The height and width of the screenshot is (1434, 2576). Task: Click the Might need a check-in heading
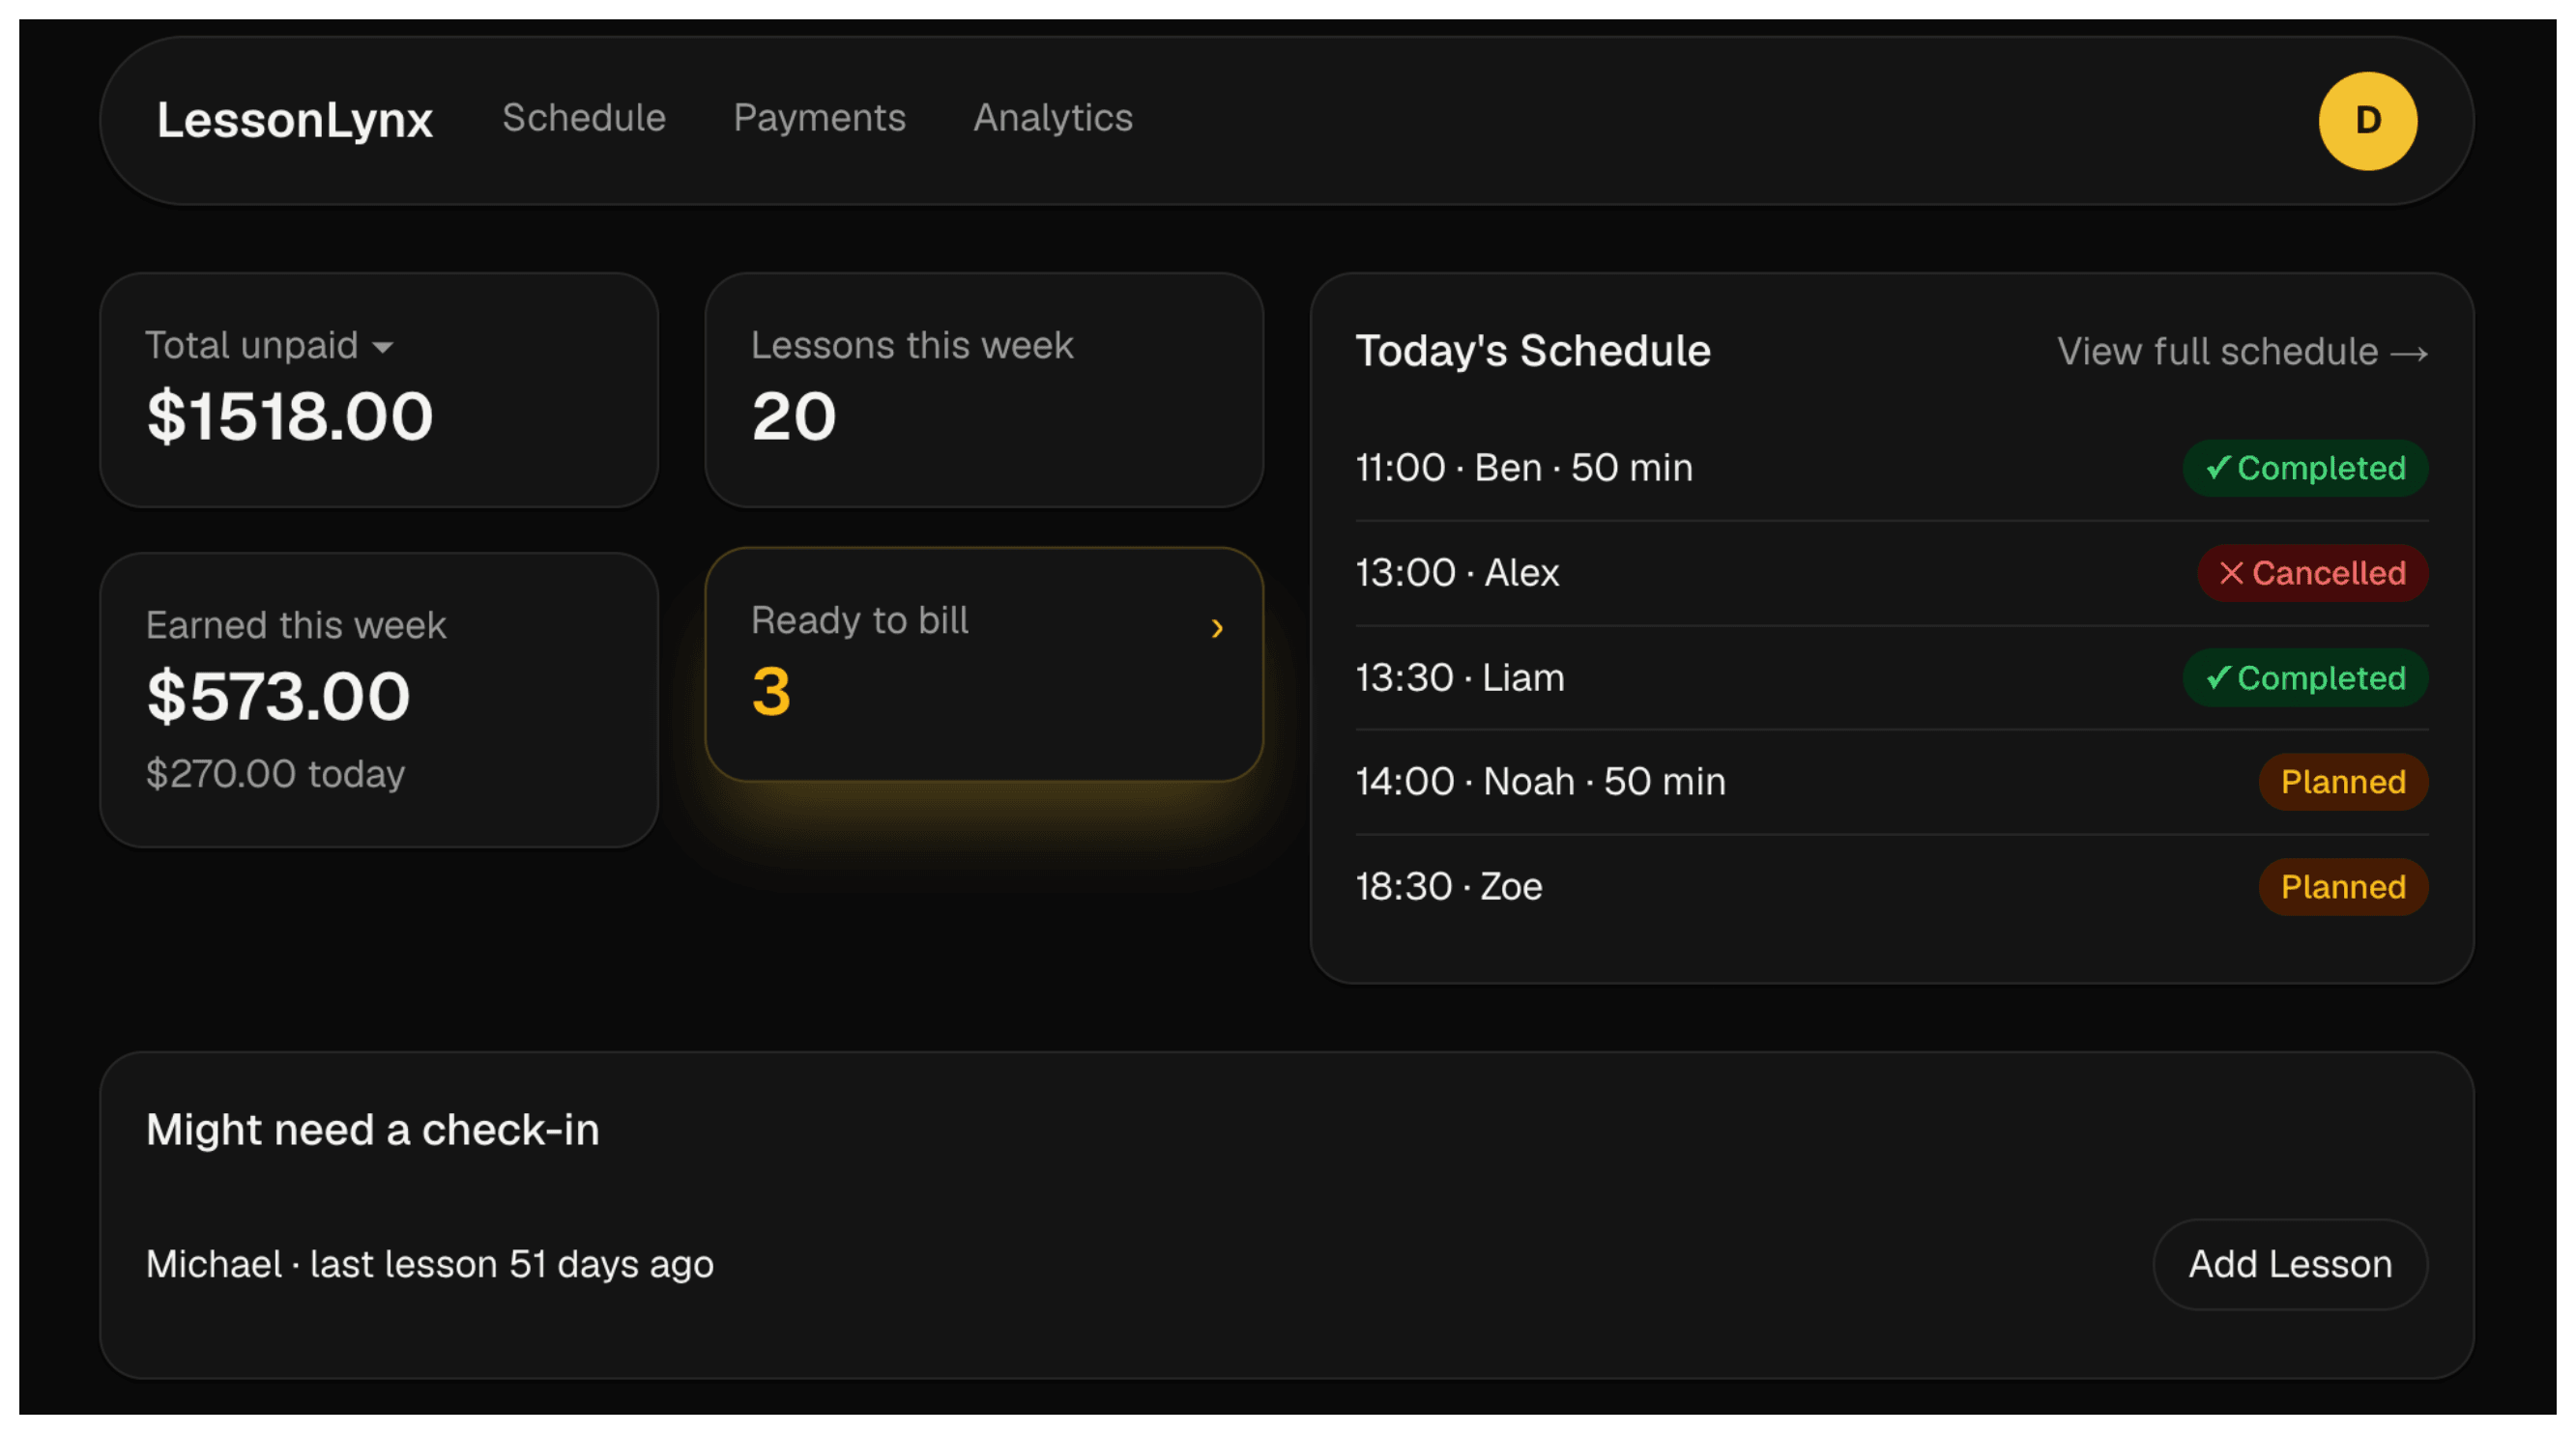point(373,1130)
